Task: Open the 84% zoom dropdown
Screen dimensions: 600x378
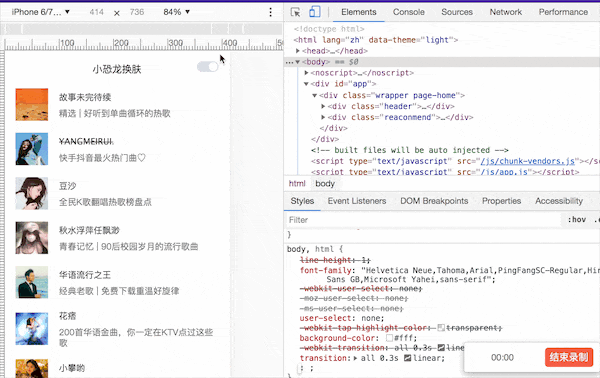Action: point(176,12)
